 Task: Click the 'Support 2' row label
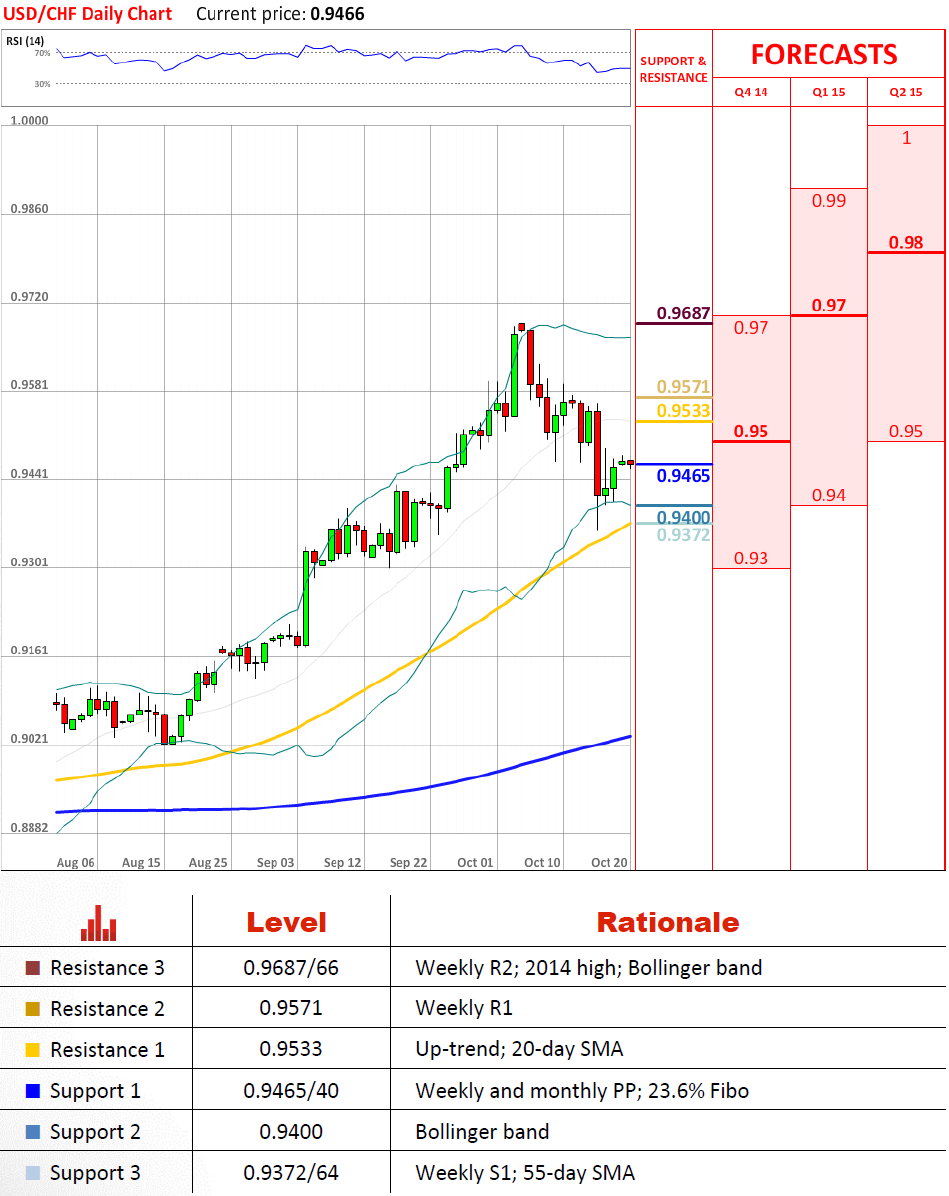tap(95, 1133)
